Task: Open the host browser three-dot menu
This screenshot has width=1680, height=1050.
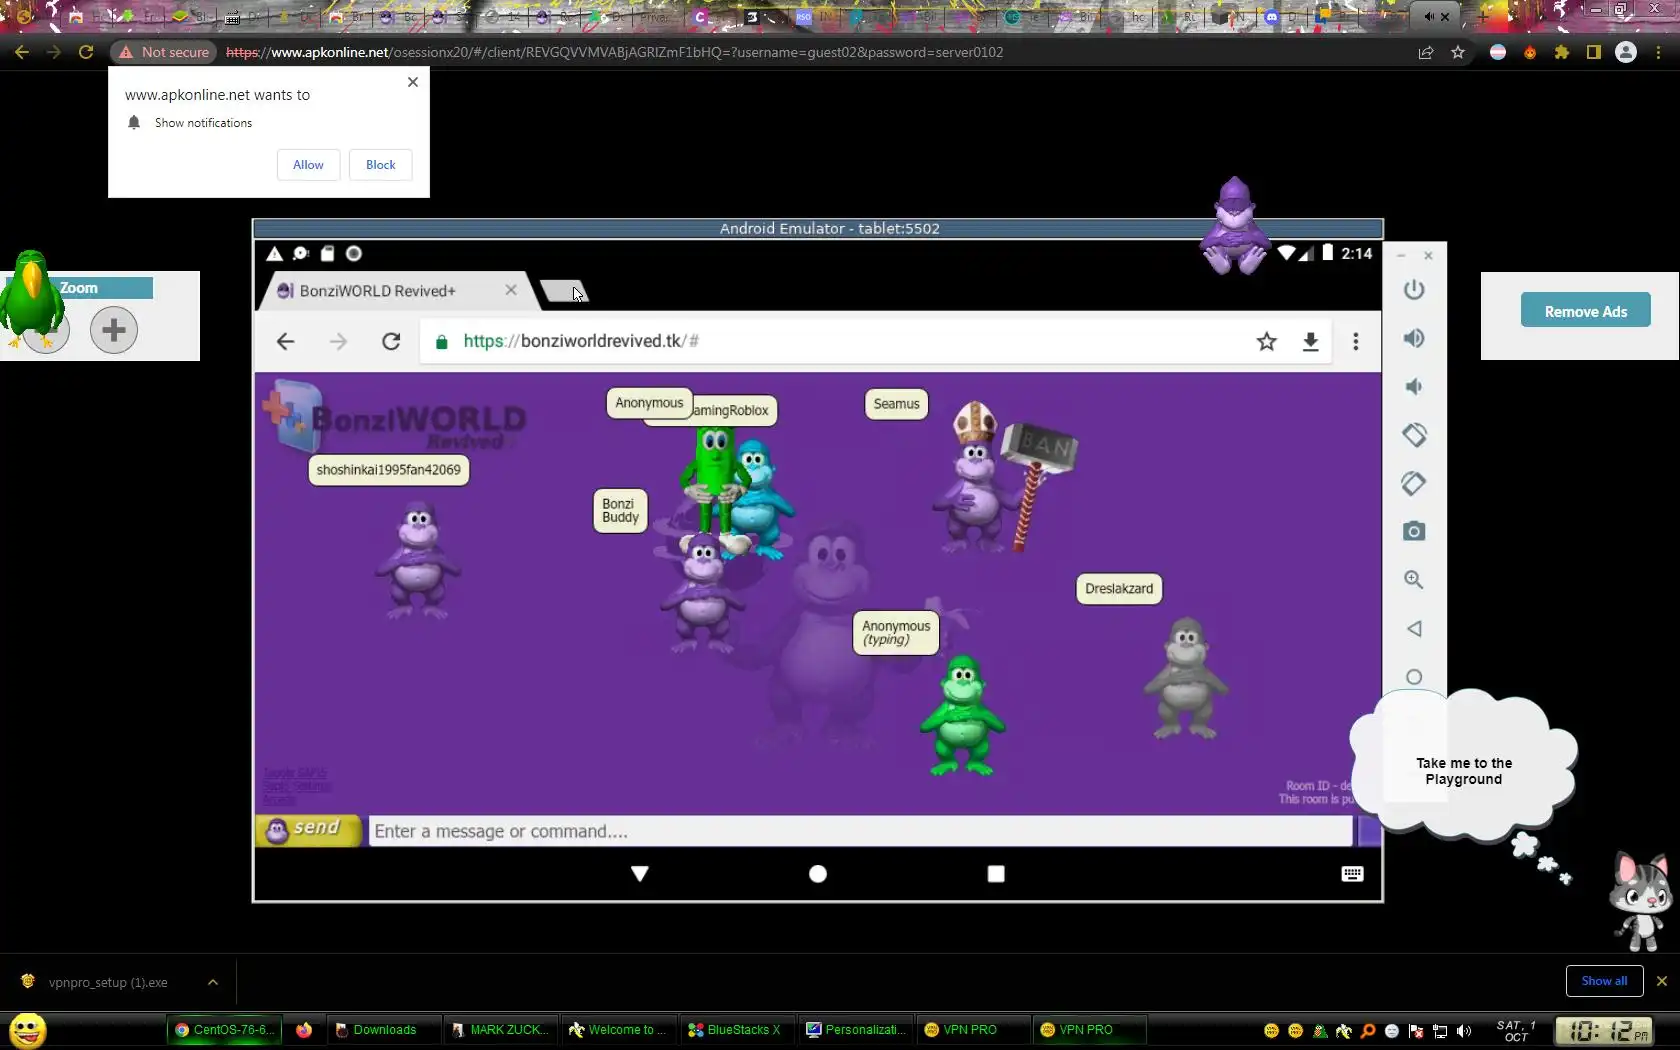Action: point(1659,52)
